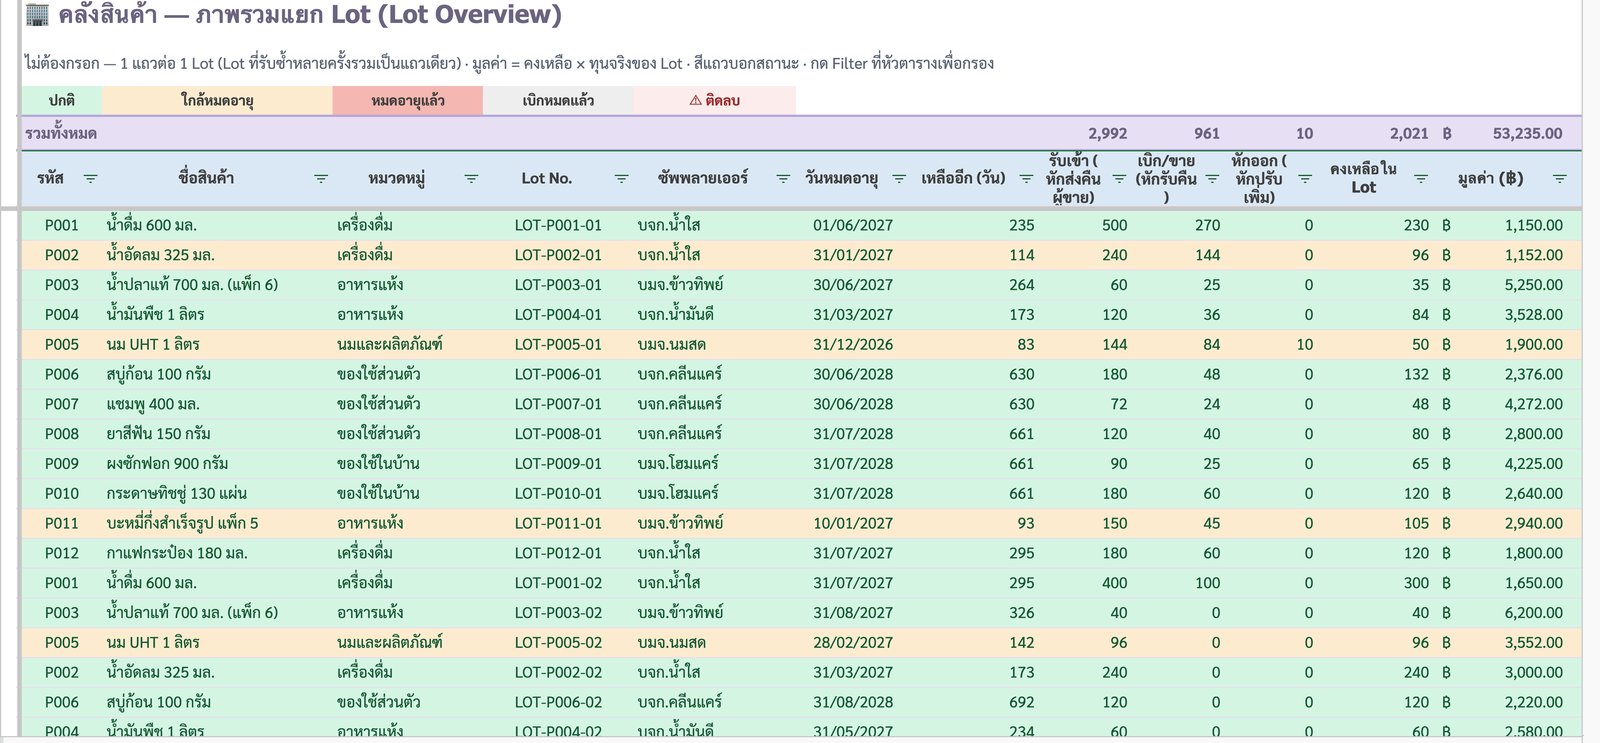Click the warehouse building icon beside the title

pyautogui.click(x=37, y=15)
